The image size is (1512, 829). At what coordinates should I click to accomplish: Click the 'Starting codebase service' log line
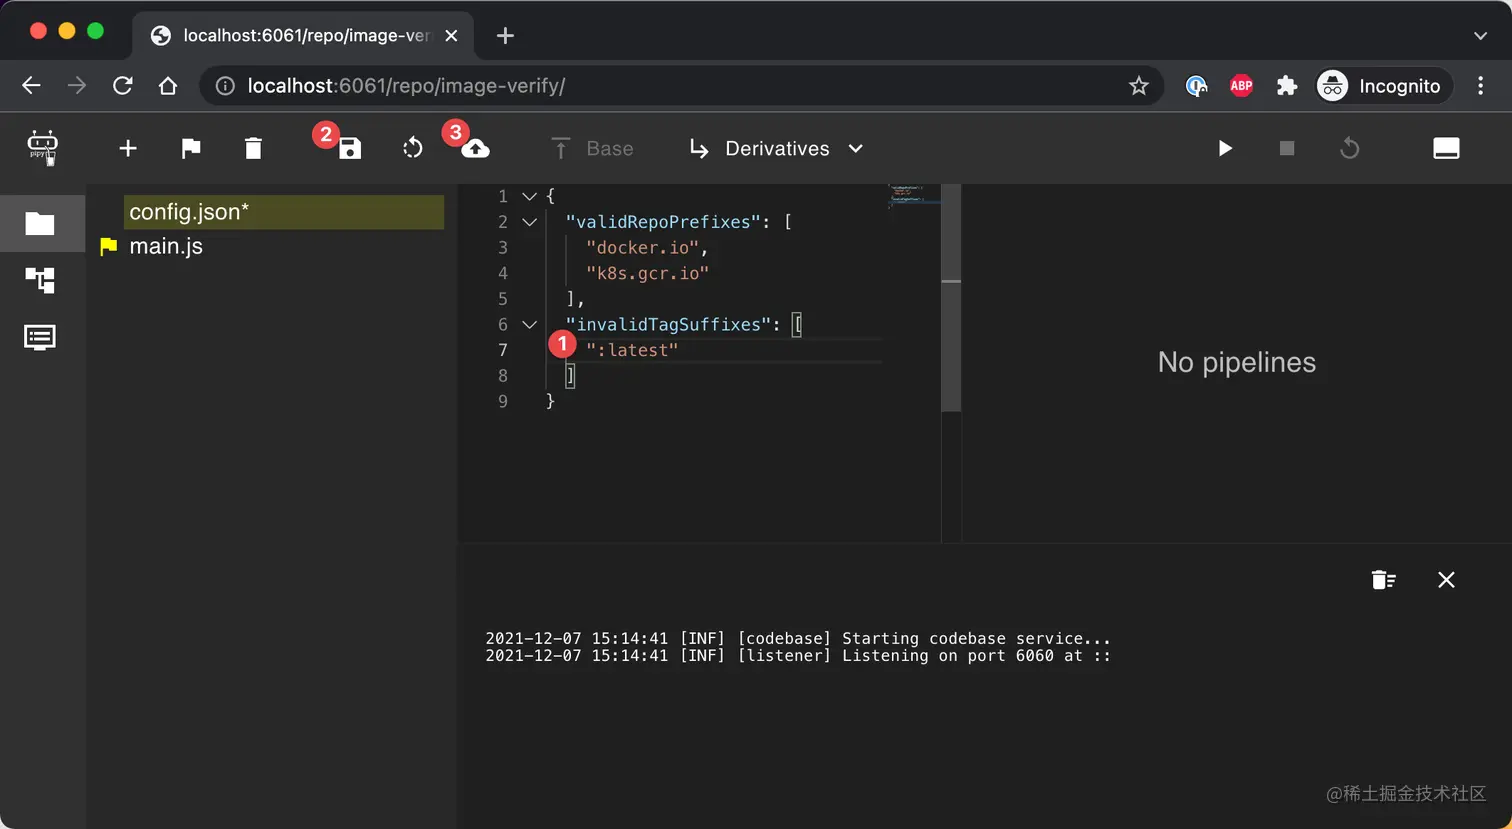click(798, 638)
